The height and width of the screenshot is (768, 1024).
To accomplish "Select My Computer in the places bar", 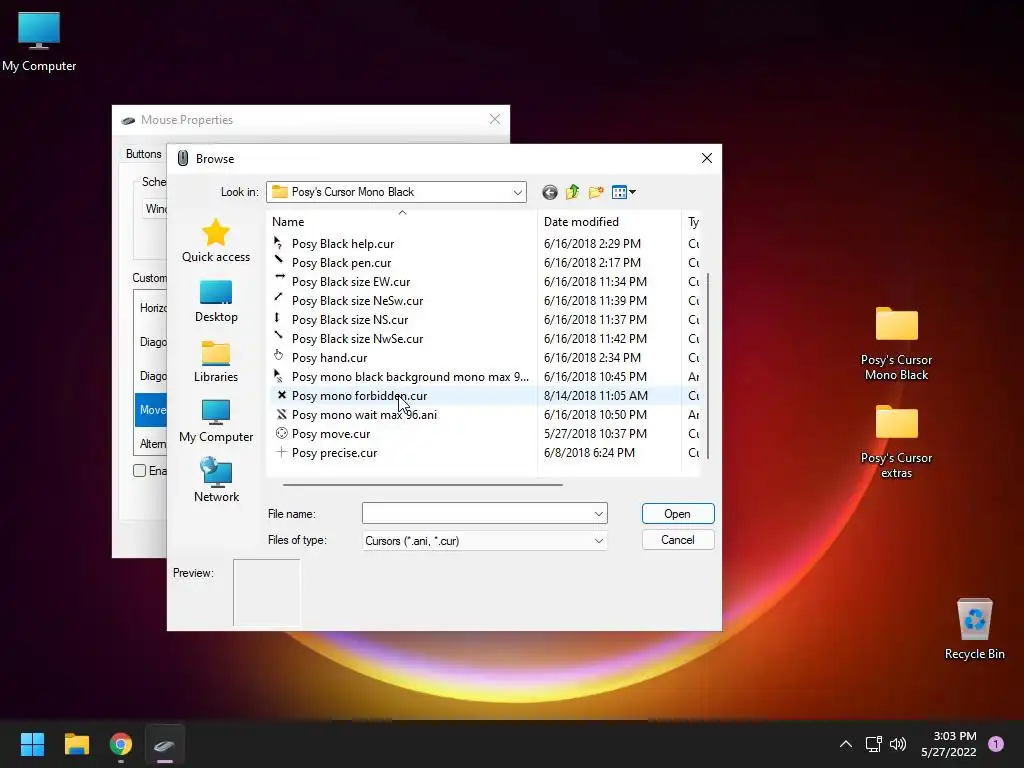I will [216, 421].
